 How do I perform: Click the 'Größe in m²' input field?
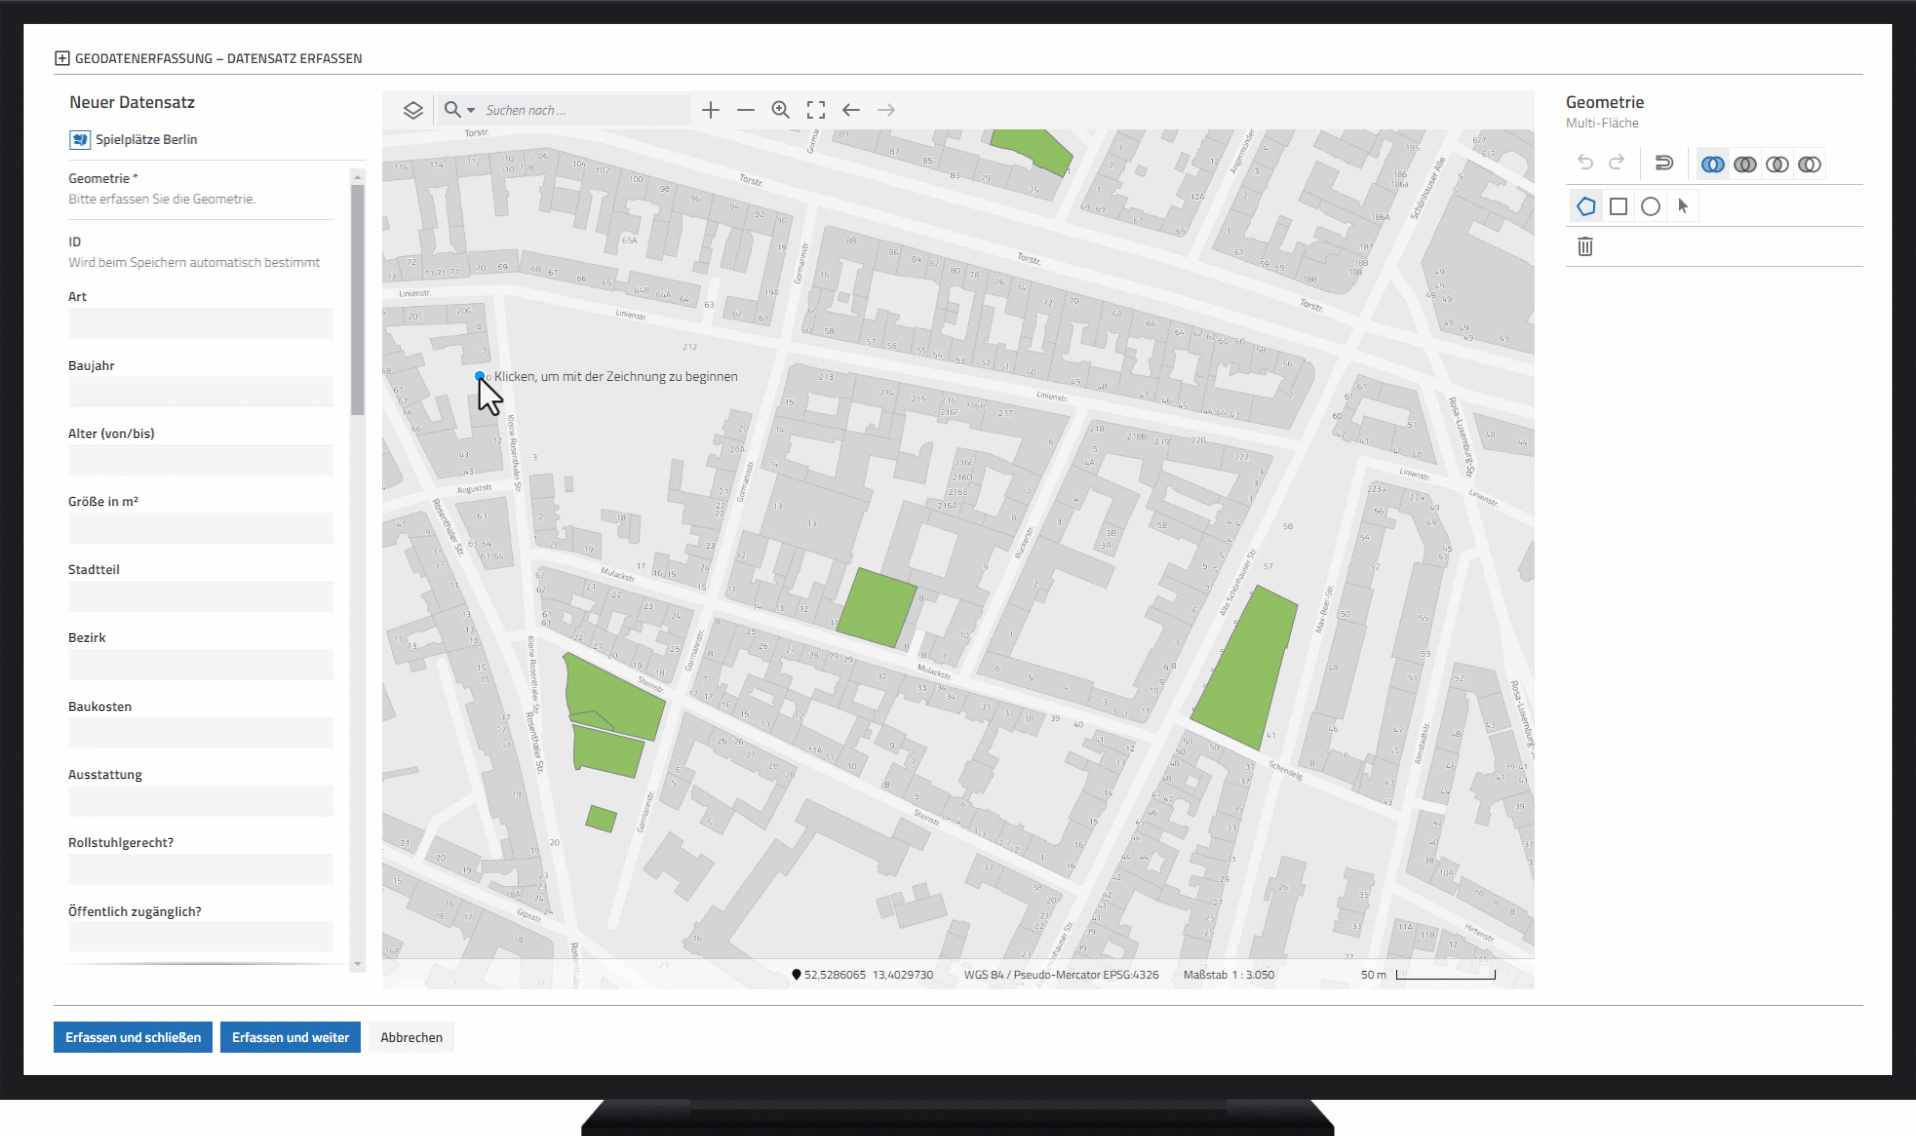pyautogui.click(x=201, y=528)
